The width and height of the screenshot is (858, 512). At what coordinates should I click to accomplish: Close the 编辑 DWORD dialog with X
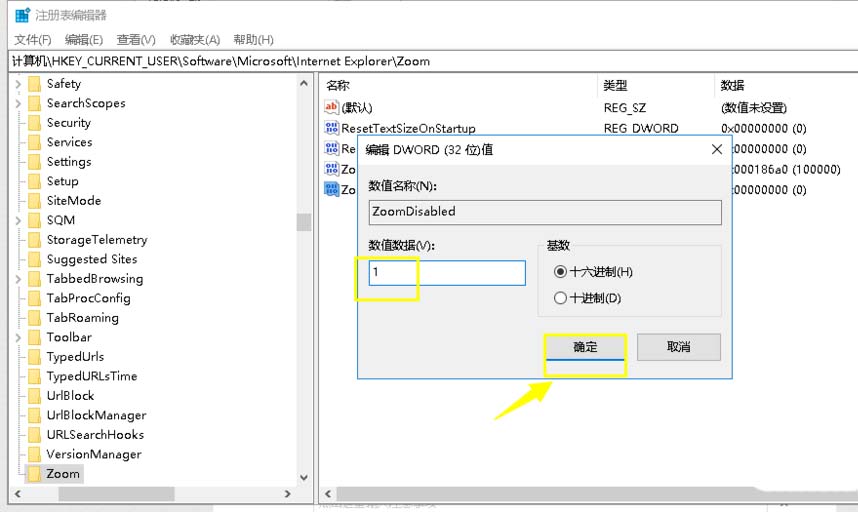click(x=717, y=149)
